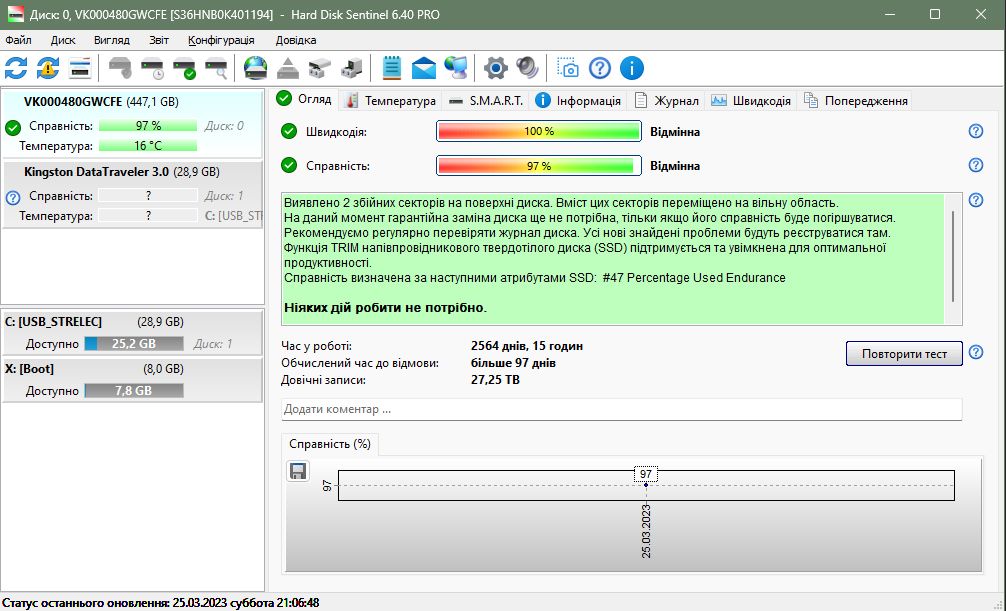Open the Файл menu
This screenshot has height=611, width=1006.
[x=19, y=40]
